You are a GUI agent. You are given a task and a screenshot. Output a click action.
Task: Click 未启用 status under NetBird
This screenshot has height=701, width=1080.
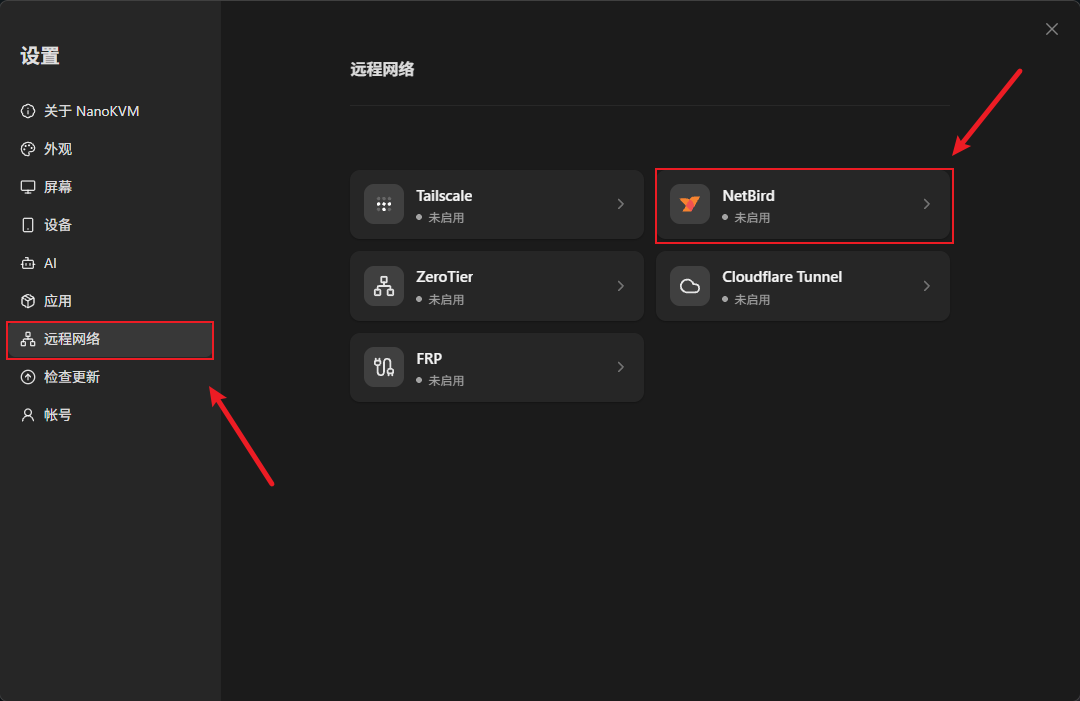click(x=751, y=218)
